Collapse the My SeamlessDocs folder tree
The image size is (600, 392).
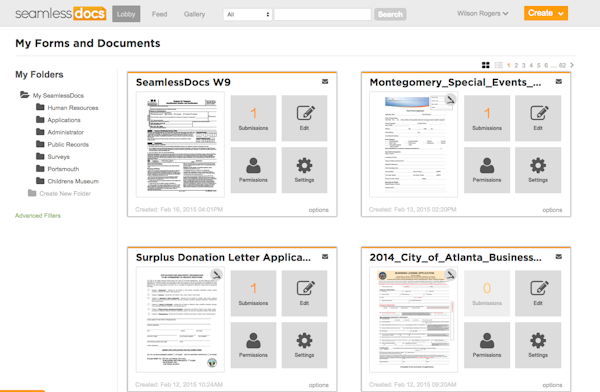(24, 95)
